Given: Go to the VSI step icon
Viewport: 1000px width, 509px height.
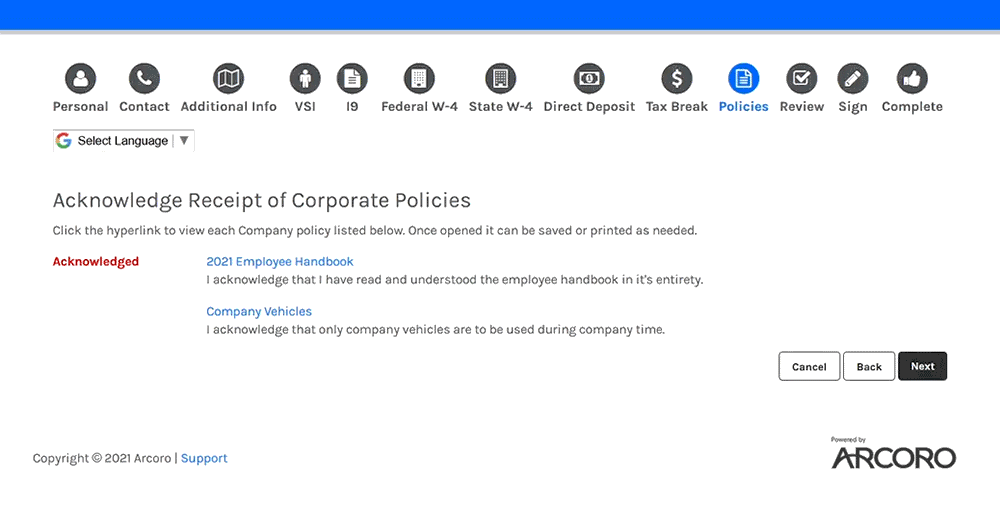Looking at the screenshot, I should 305,78.
